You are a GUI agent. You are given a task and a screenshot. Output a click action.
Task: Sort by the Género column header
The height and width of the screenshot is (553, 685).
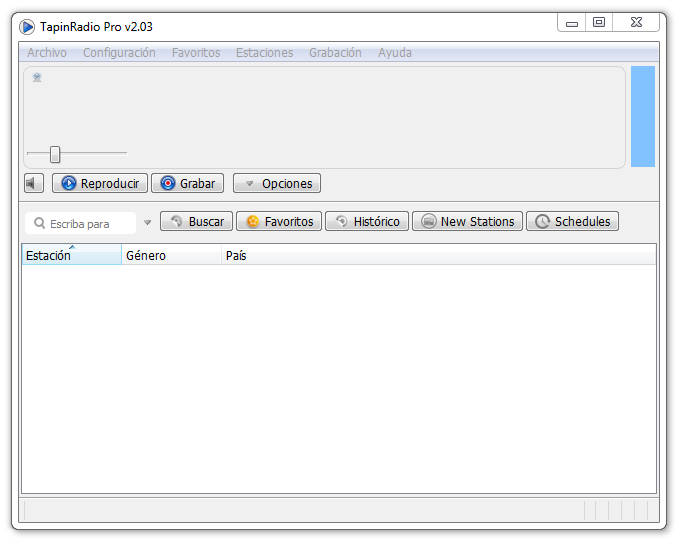click(x=171, y=255)
